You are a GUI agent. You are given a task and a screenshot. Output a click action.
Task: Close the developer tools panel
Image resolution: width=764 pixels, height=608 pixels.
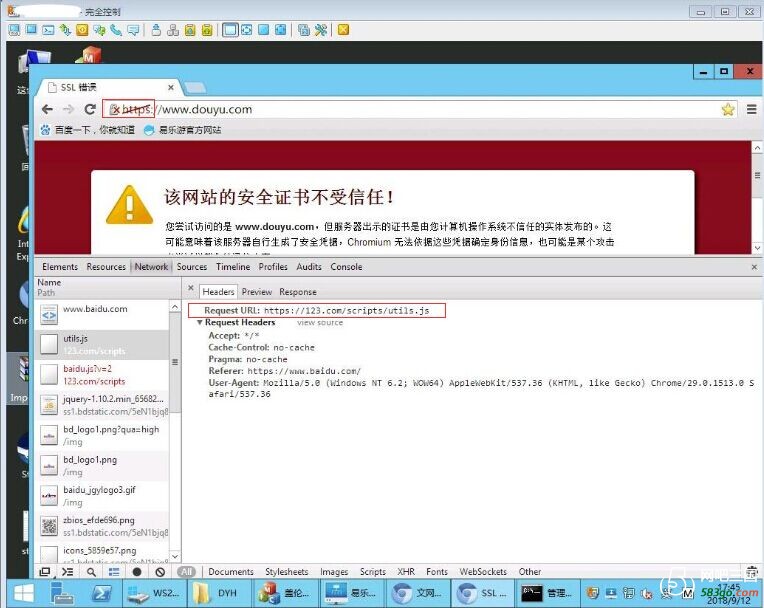754,267
